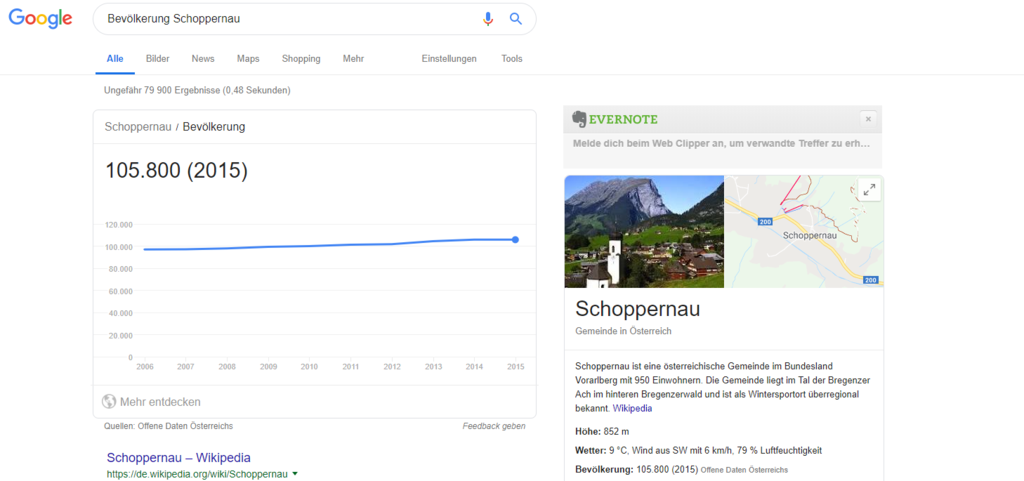The height and width of the screenshot is (481, 1024).
Task: Open Schoppernau – Wikipedia search result
Action: 178,457
